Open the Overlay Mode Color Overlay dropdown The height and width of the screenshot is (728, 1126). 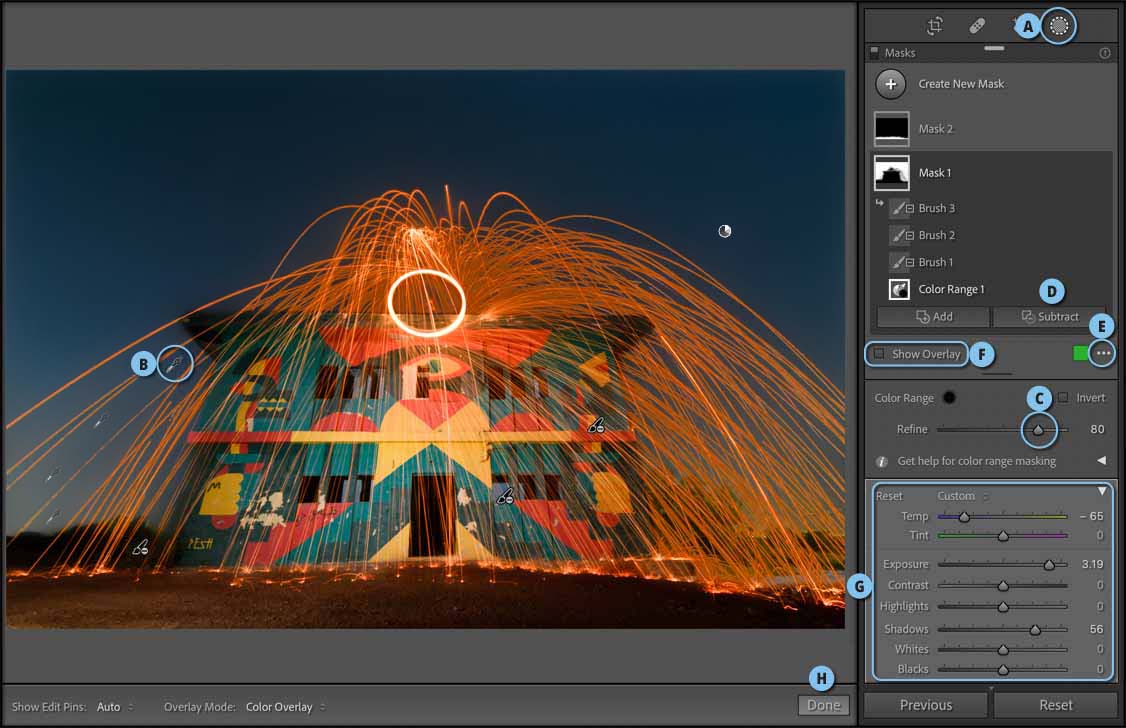(285, 707)
